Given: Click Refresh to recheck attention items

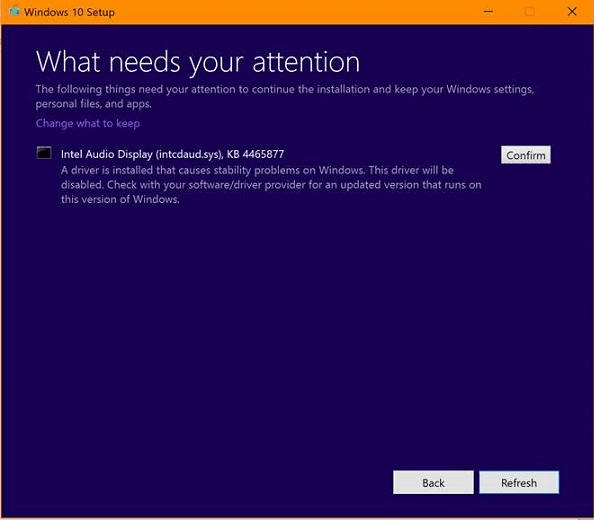Looking at the screenshot, I should (x=519, y=483).
